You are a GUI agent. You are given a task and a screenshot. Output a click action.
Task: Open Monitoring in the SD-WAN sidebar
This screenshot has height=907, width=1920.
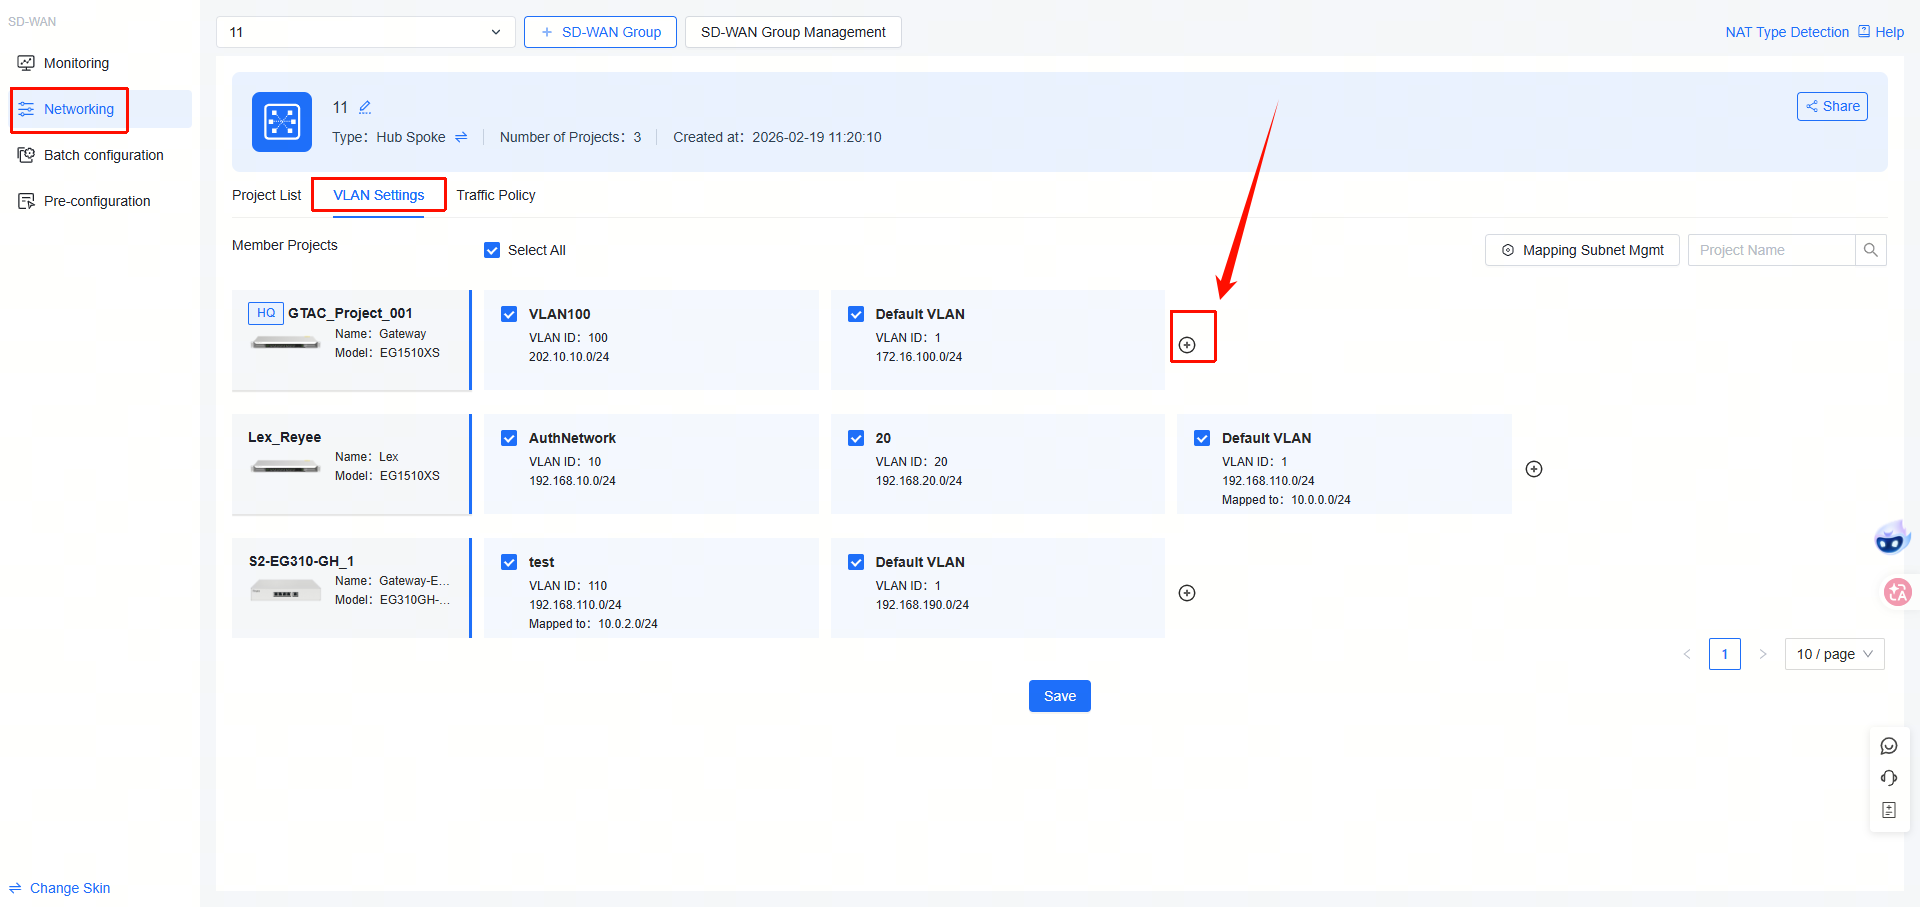pos(76,63)
